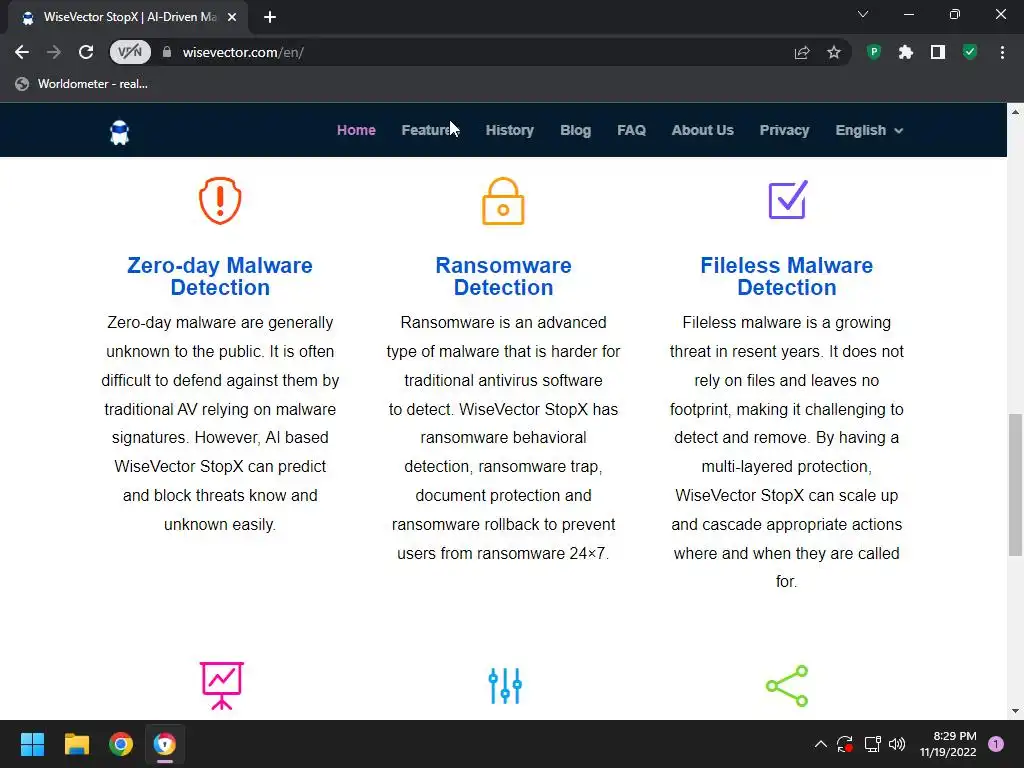The height and width of the screenshot is (768, 1024).
Task: Select the WiseVector StopX browser tab
Action: coord(128,18)
